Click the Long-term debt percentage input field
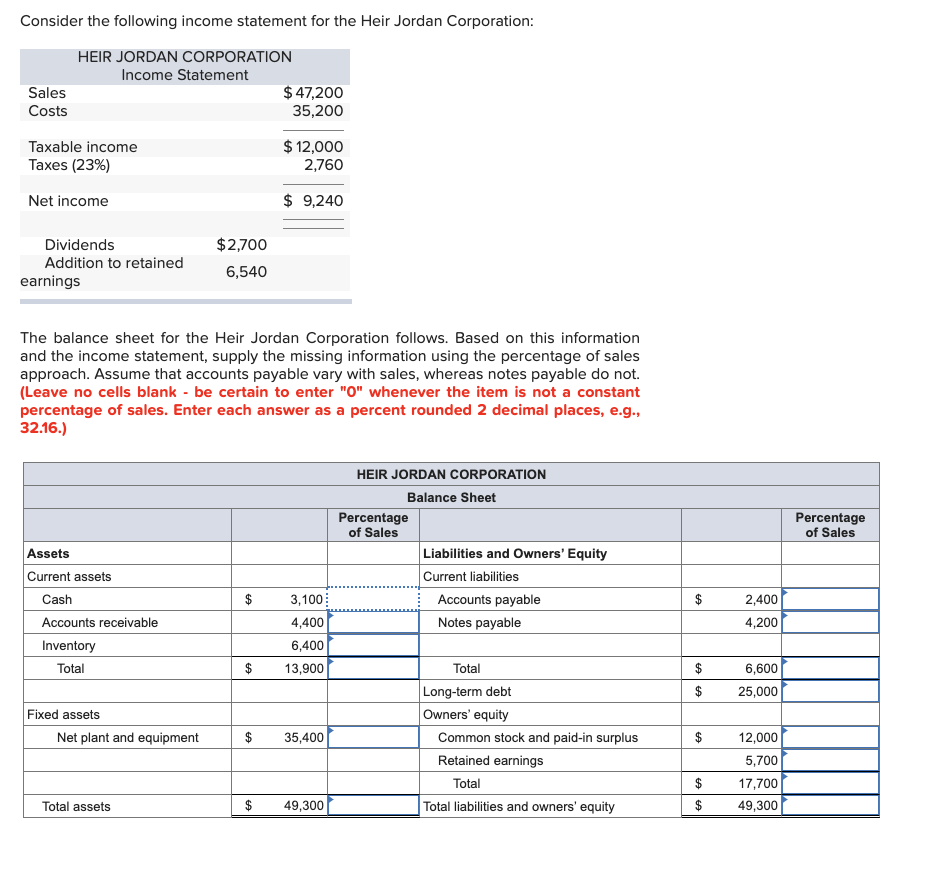This screenshot has width=936, height=870. click(x=830, y=691)
